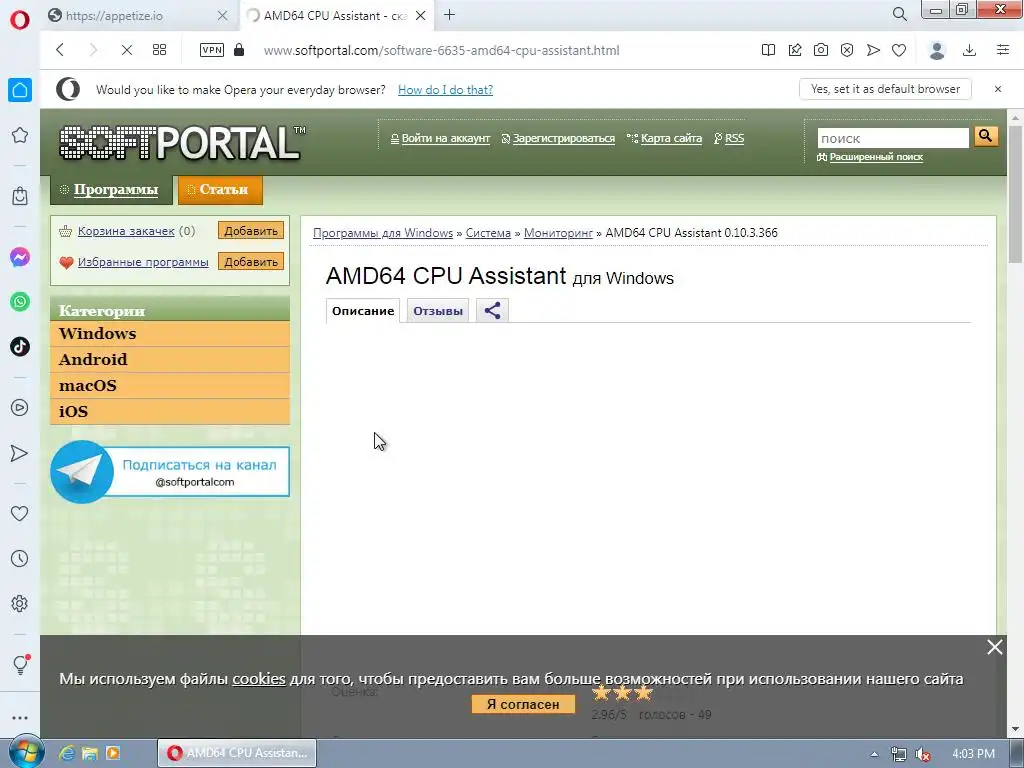Click the volume icon in system tray
Viewport: 1024px width, 768px height.
click(923, 754)
